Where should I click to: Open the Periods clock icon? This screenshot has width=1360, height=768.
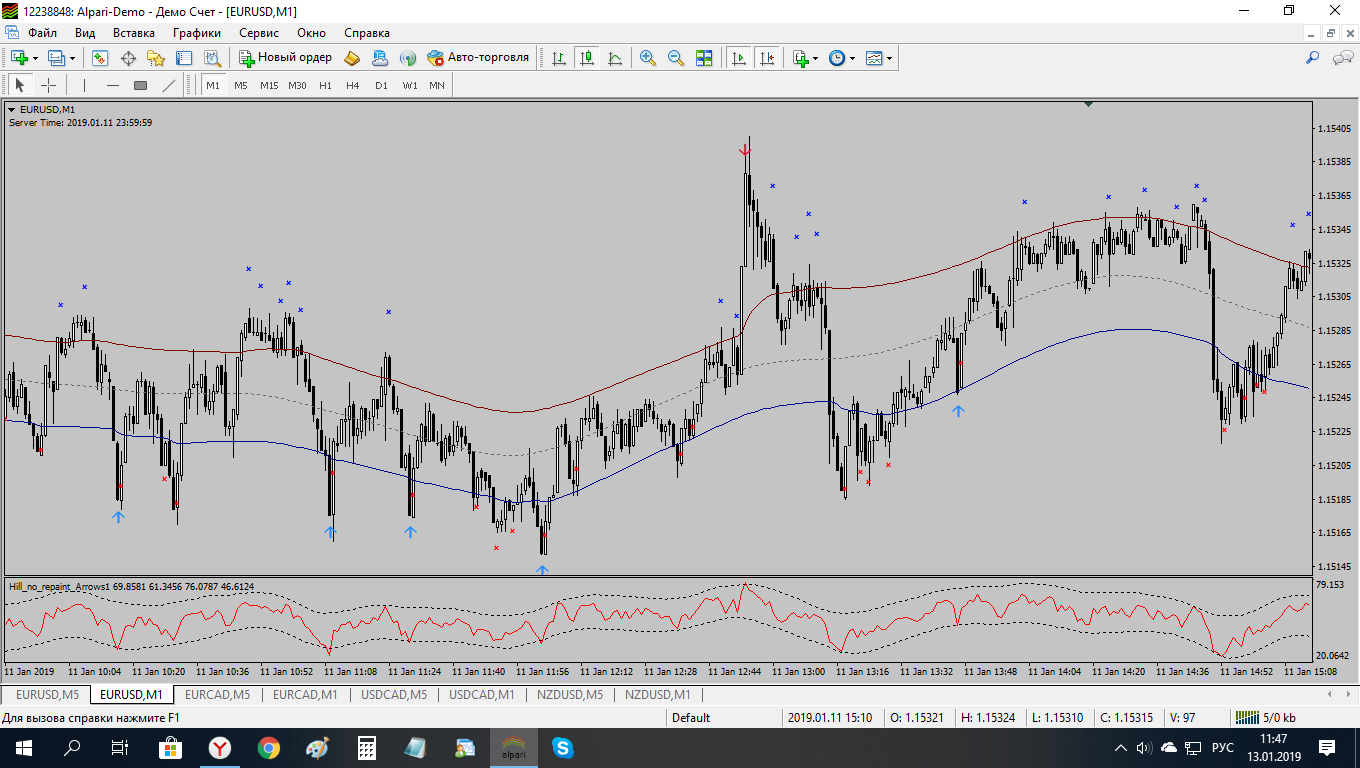coord(837,58)
